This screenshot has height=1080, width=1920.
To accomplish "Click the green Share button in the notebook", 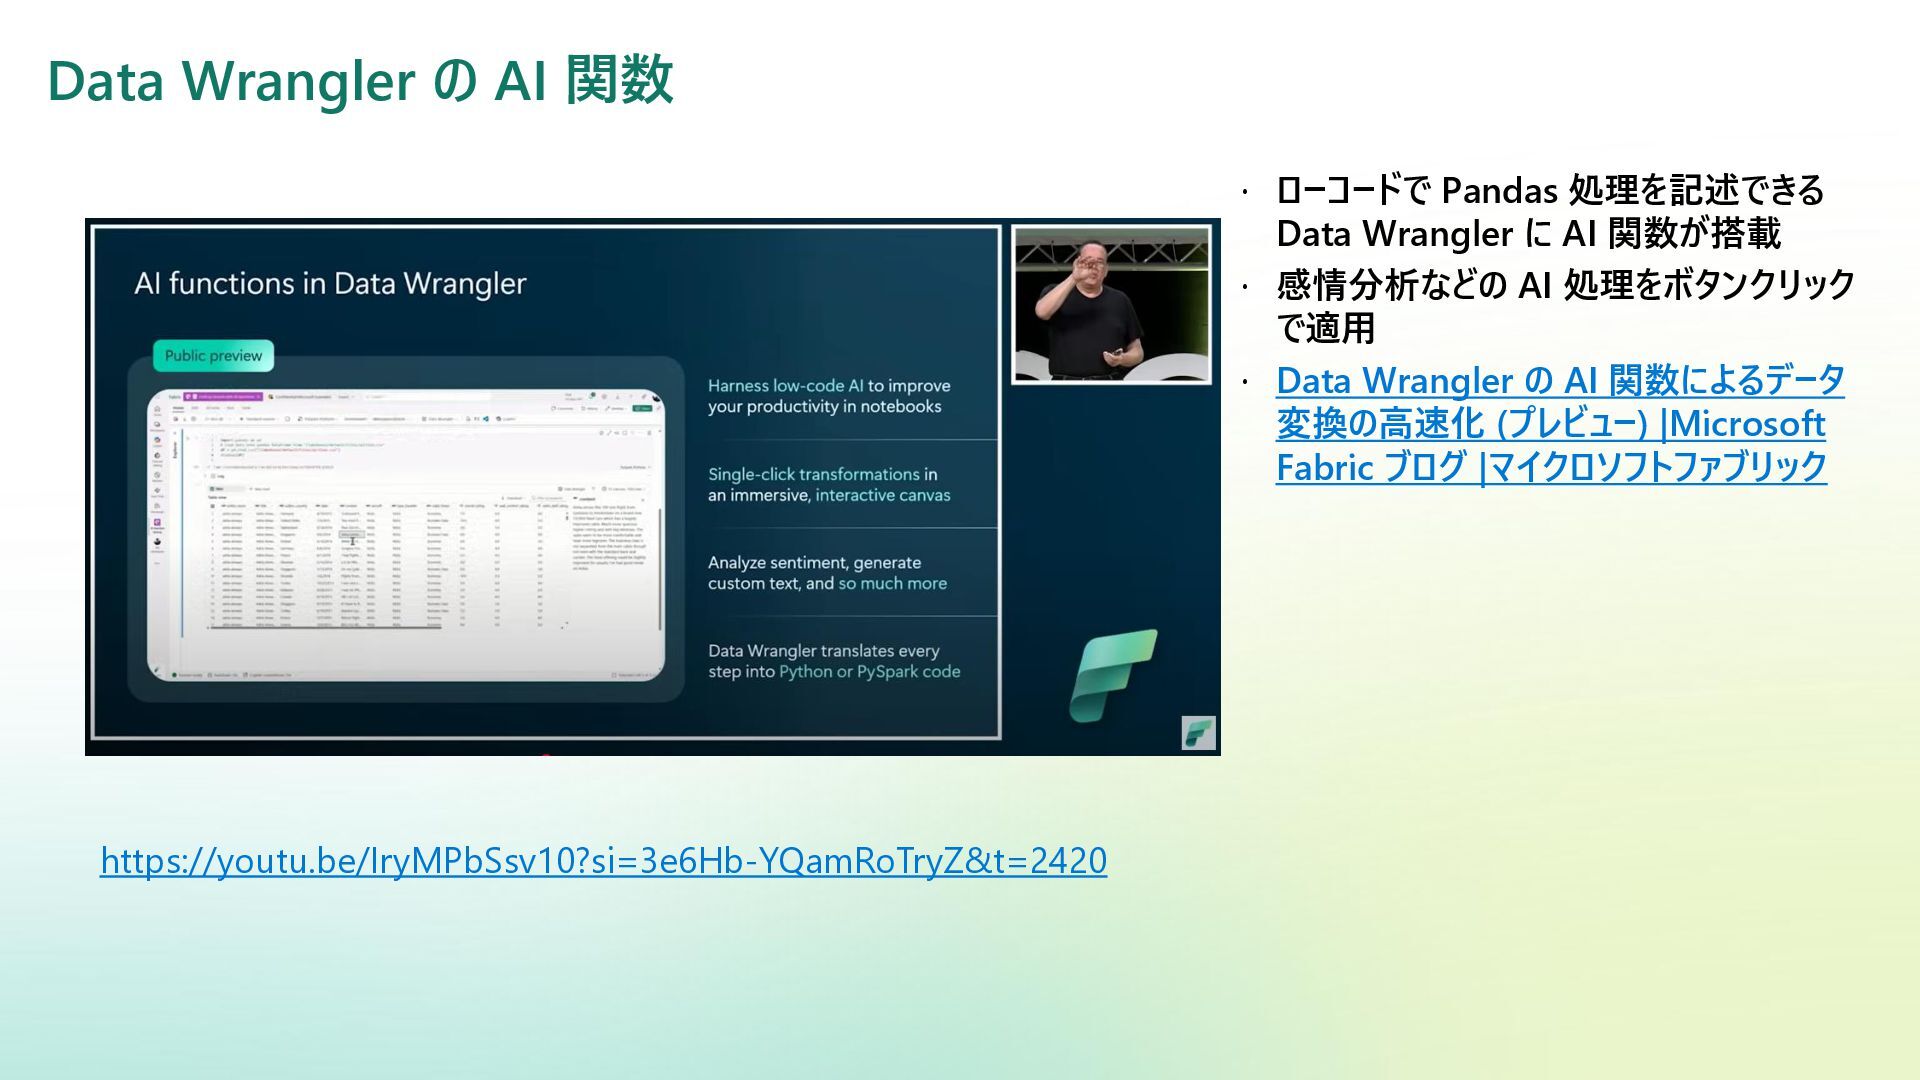I will point(642,408).
